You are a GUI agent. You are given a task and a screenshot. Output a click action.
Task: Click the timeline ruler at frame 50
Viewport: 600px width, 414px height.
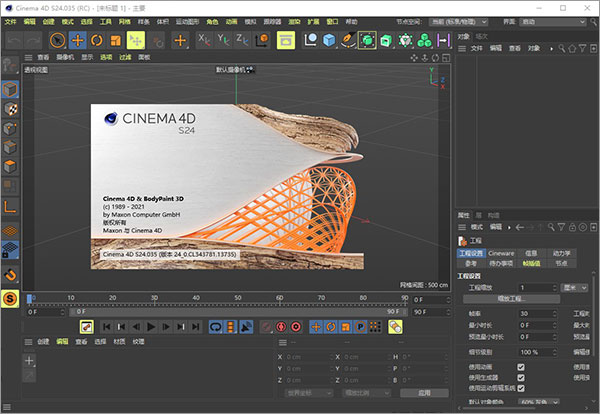click(x=236, y=297)
